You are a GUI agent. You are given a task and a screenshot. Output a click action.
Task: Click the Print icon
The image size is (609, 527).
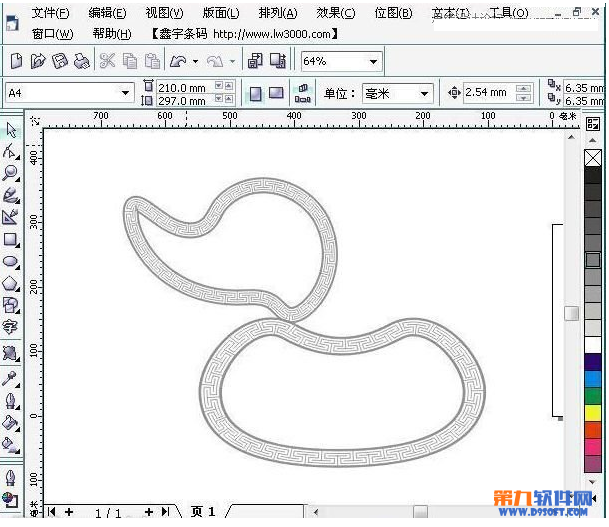pos(82,61)
